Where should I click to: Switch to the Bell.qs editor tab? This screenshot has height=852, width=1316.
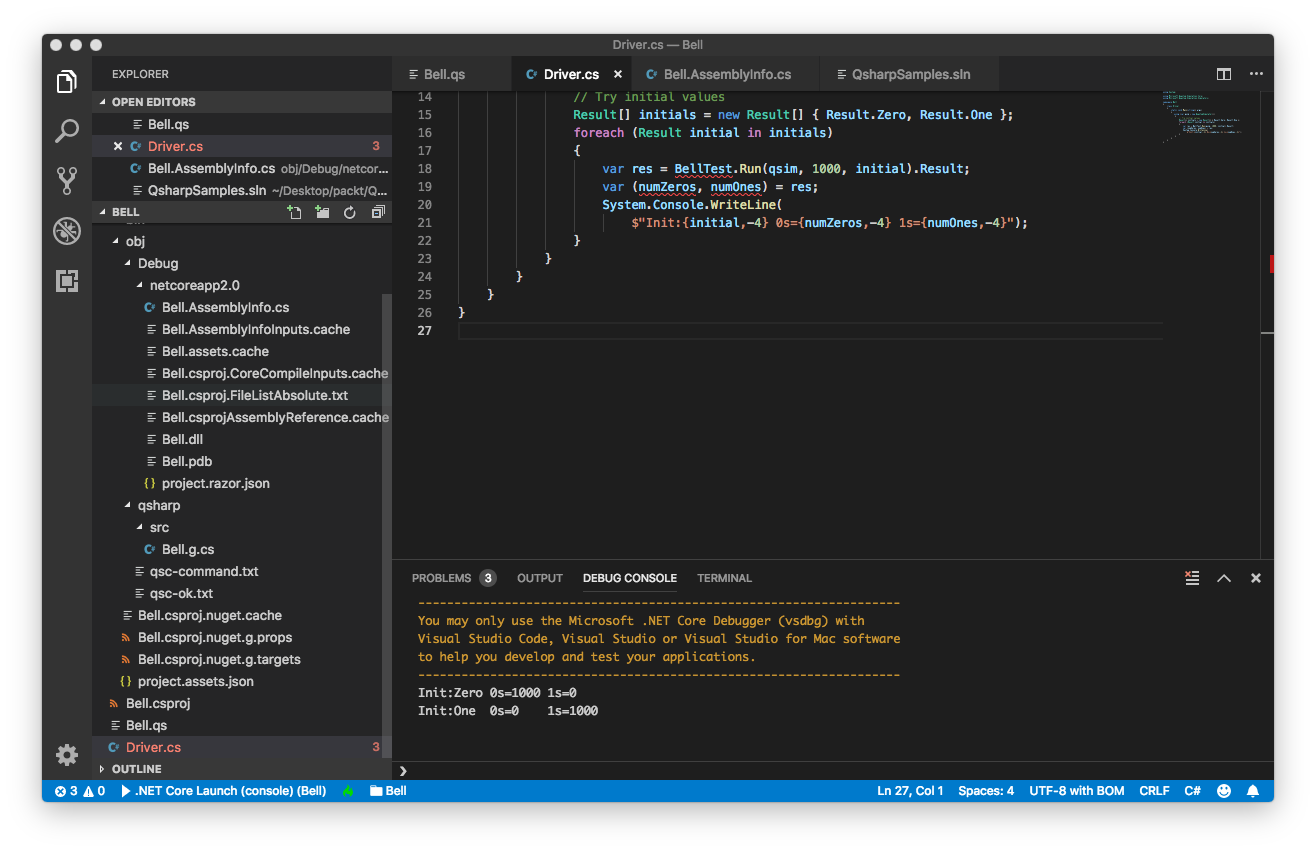[444, 74]
